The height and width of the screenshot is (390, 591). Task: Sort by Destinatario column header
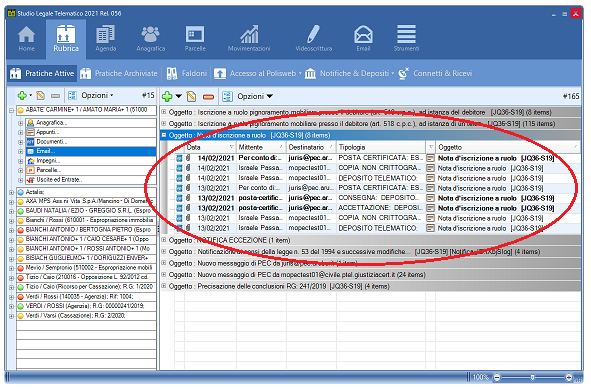311,147
